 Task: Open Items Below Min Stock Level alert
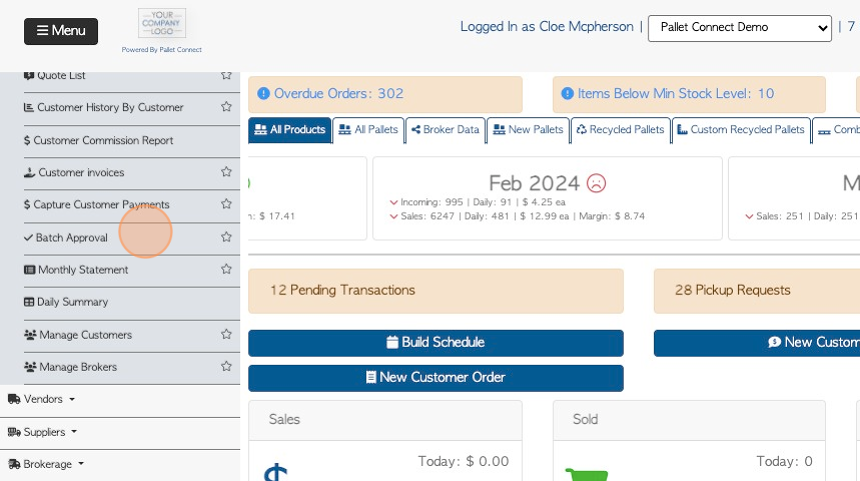coord(689,94)
